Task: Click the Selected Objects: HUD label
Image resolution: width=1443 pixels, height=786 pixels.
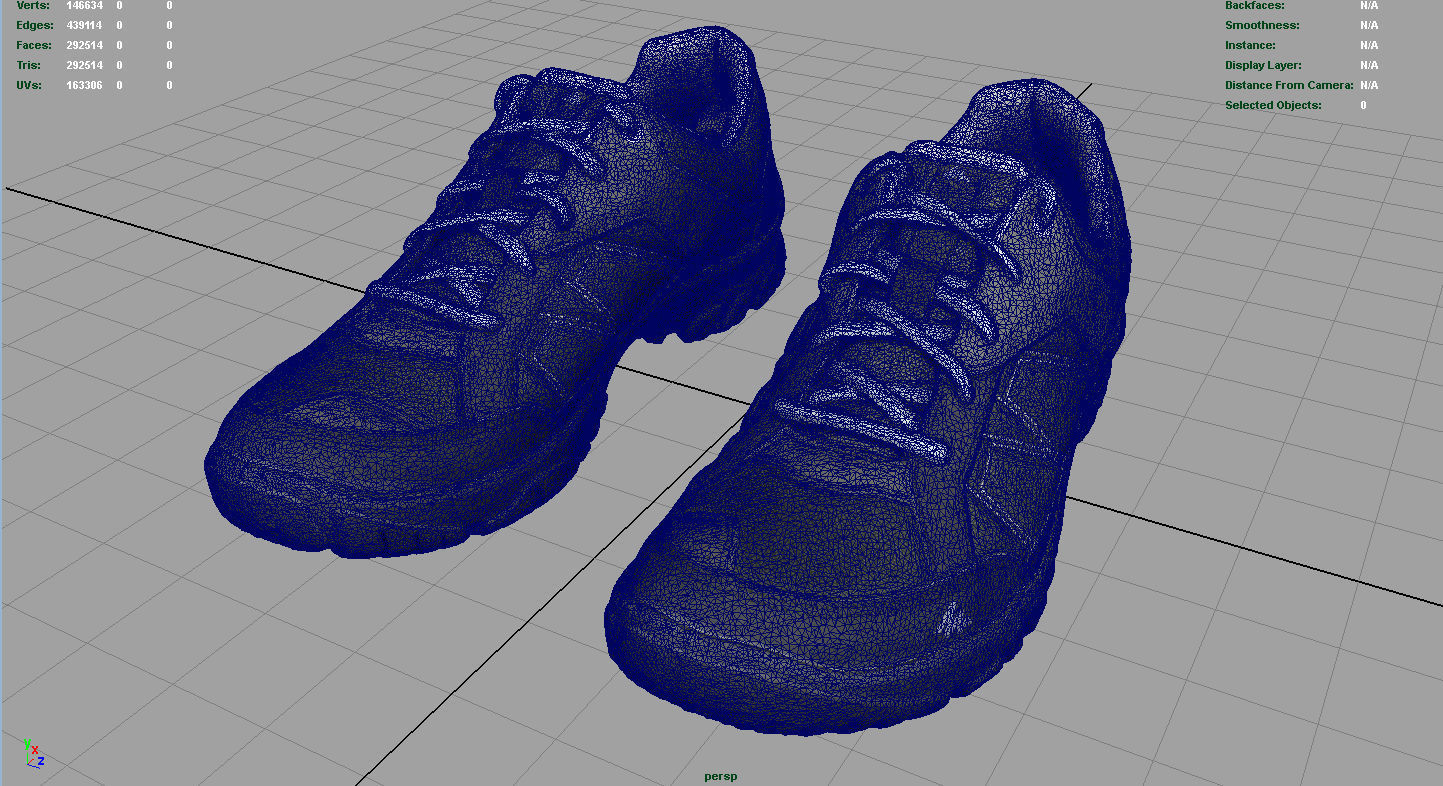Action: (1273, 105)
